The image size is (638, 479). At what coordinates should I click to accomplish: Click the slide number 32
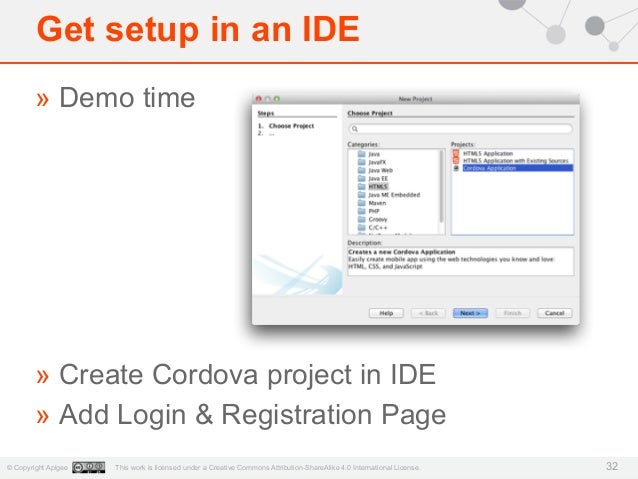pyautogui.click(x=612, y=466)
